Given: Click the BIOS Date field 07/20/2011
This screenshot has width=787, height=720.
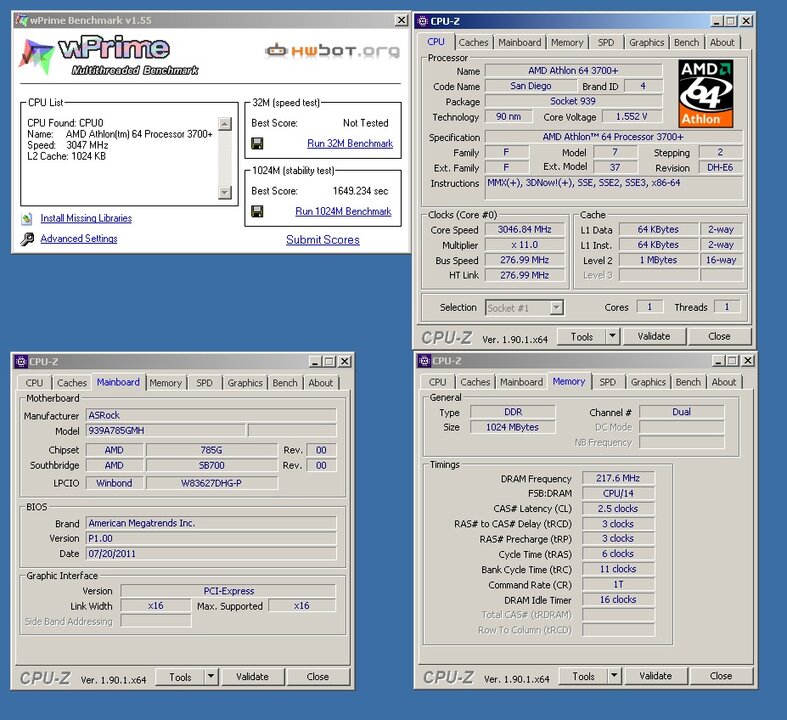Looking at the screenshot, I should coord(211,553).
